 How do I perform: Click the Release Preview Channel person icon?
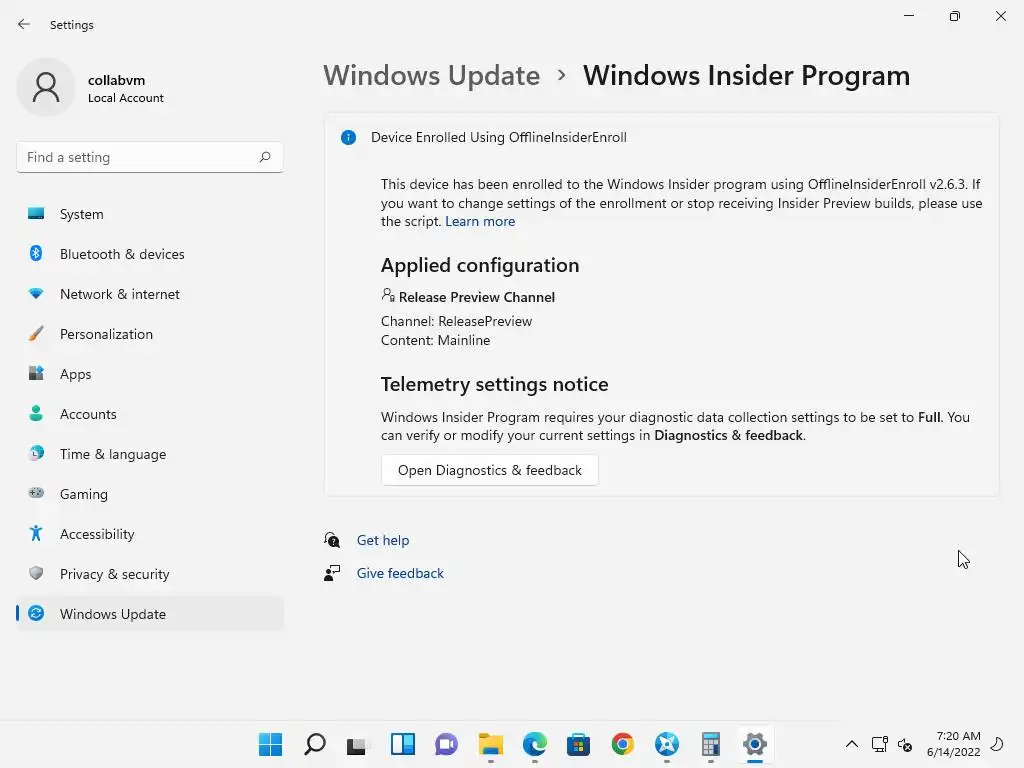388,295
